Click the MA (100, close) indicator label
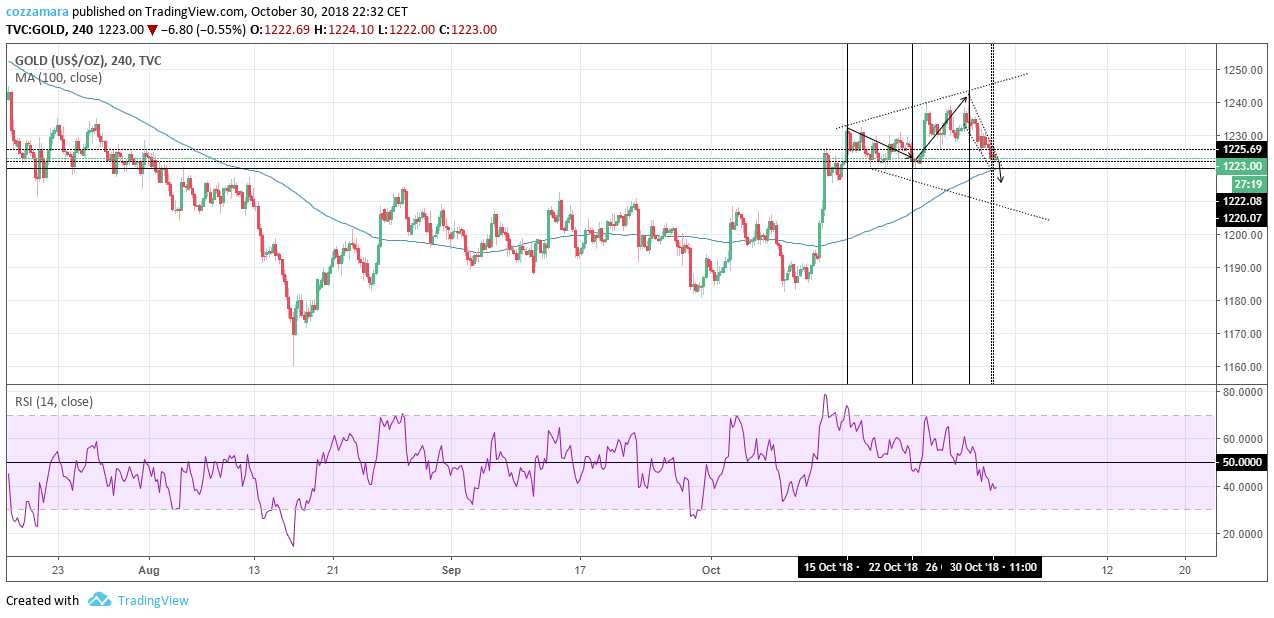 pos(59,77)
